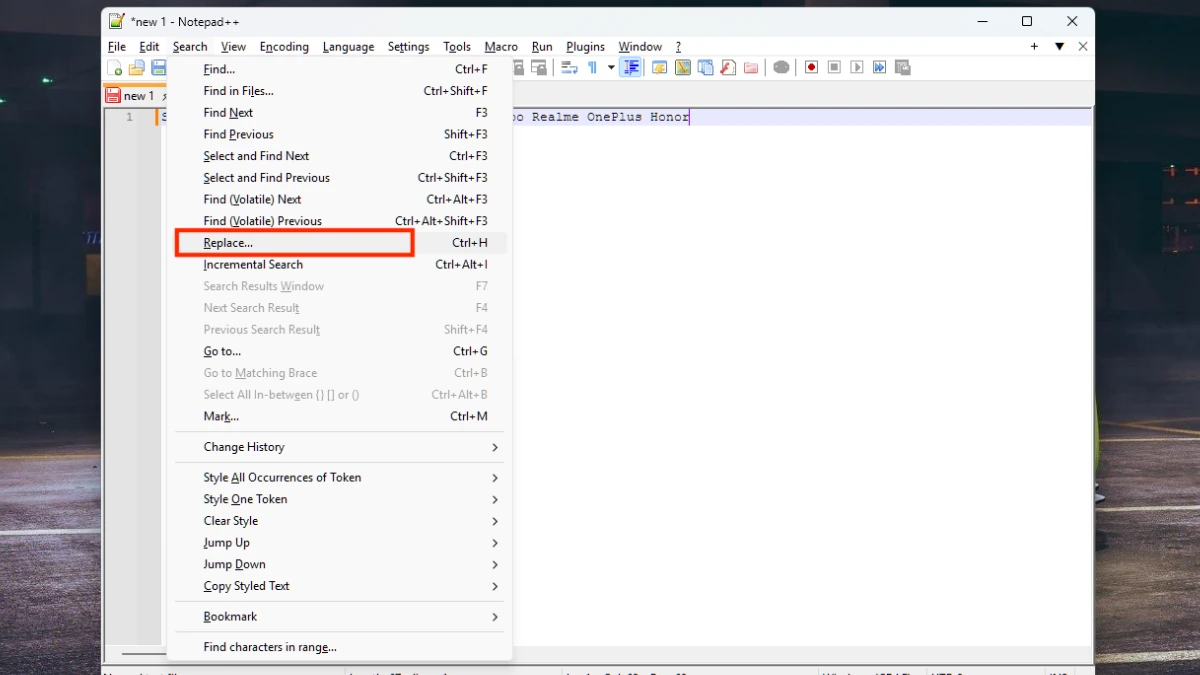This screenshot has height=675, width=1200.
Task: Click the Save recorded macro icon
Action: pos(902,68)
